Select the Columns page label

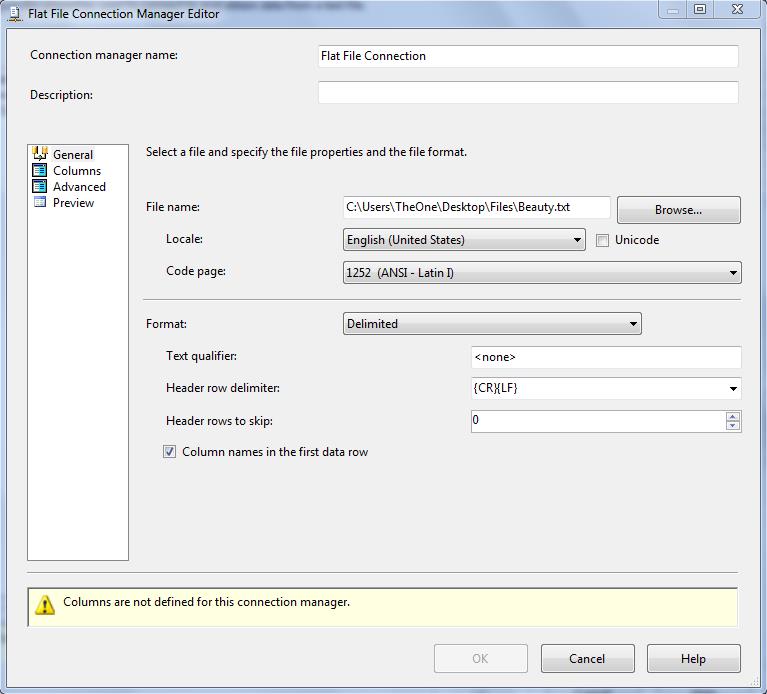77,171
